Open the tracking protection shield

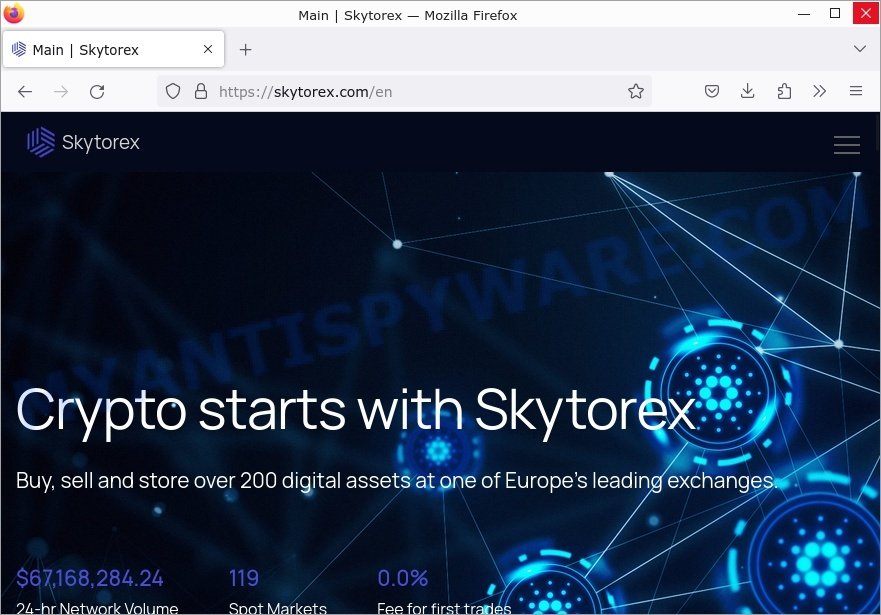pos(173,92)
